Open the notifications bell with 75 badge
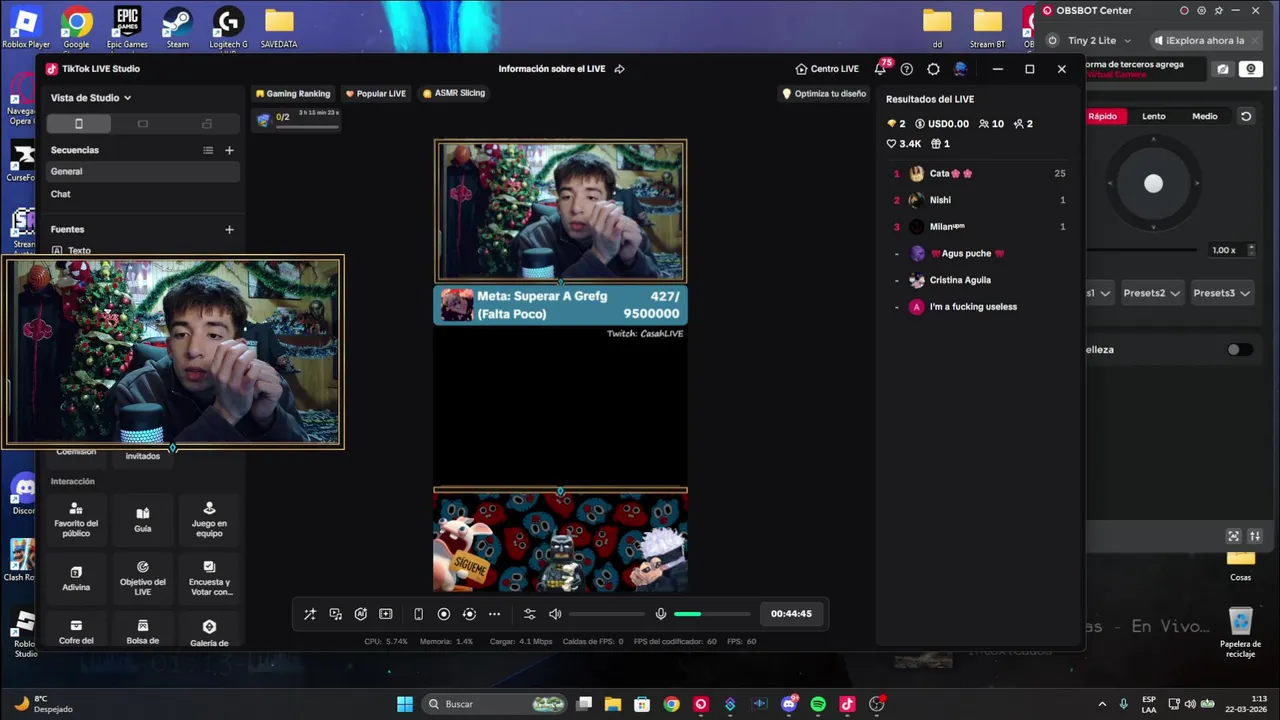The image size is (1280, 720). [880, 69]
